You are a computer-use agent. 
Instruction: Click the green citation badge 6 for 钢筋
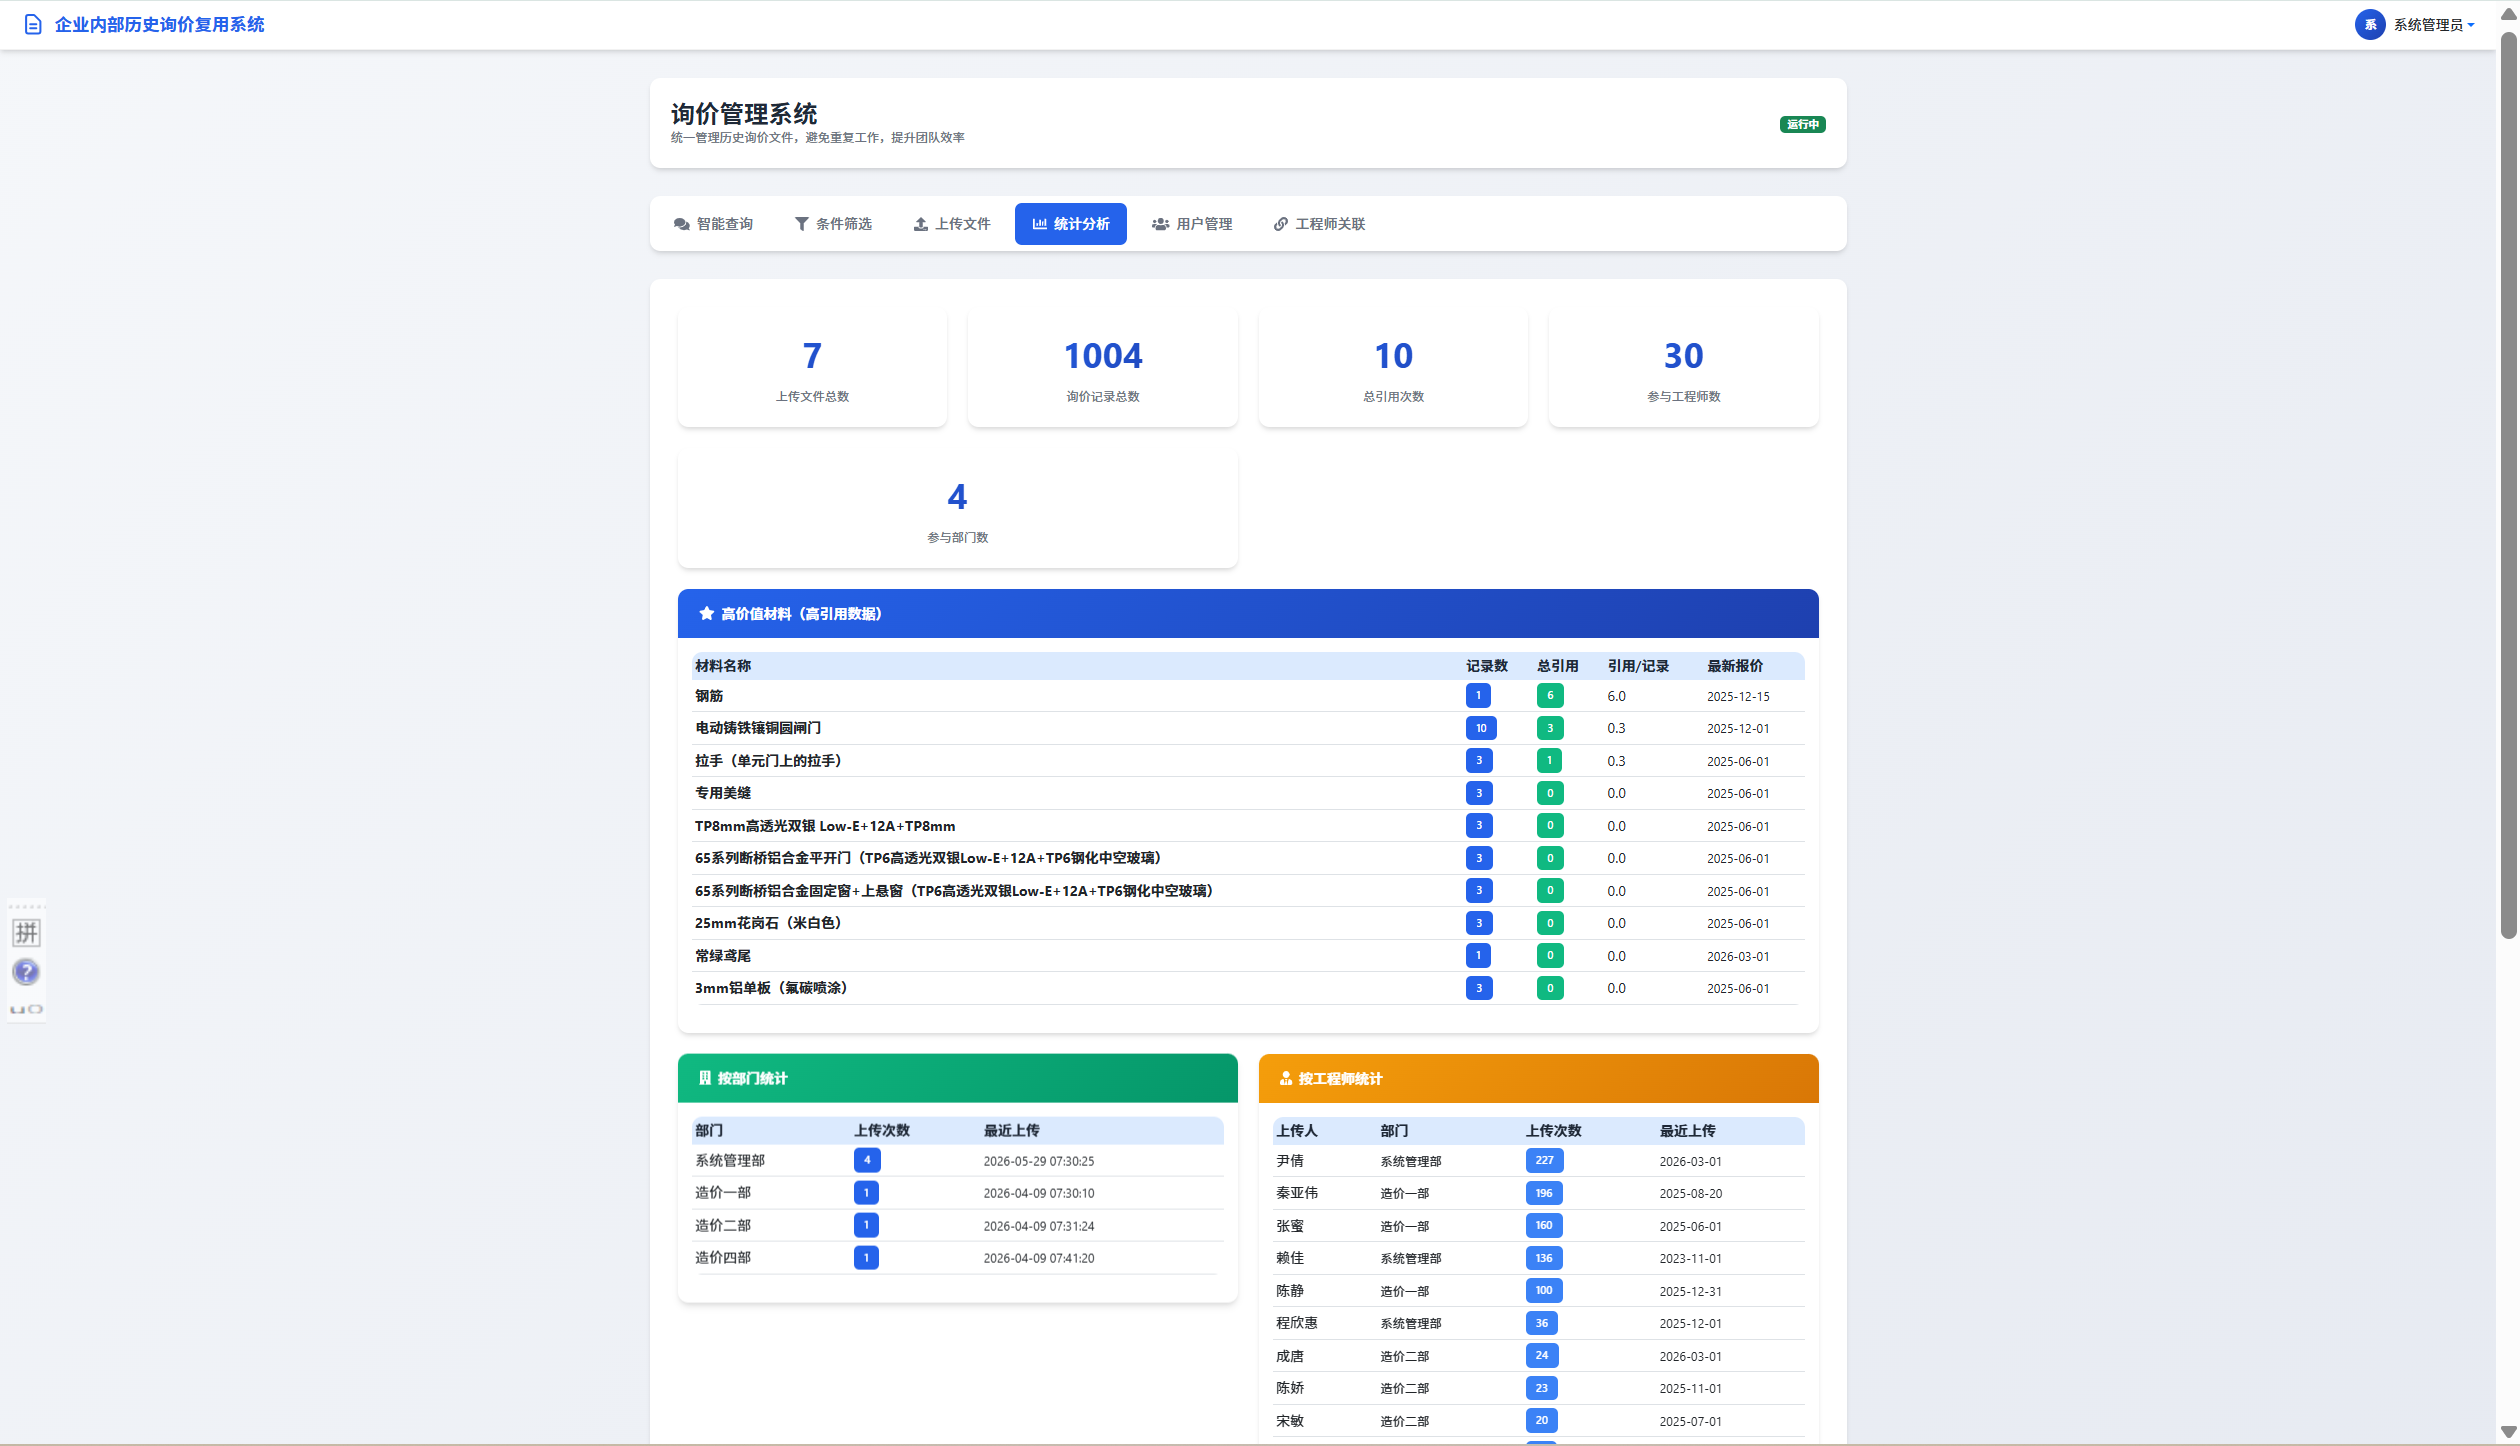(1550, 696)
